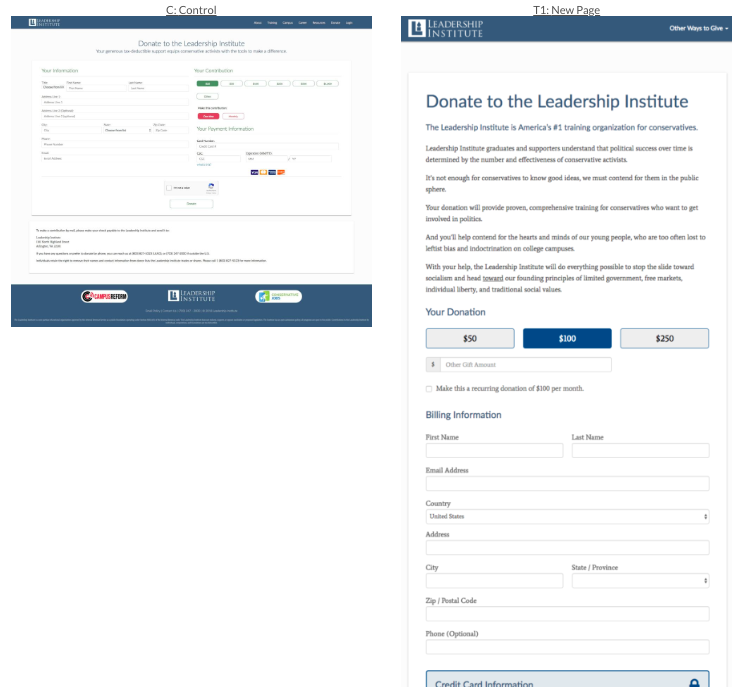
Task: Click the City field in New Page
Action: click(x=495, y=581)
